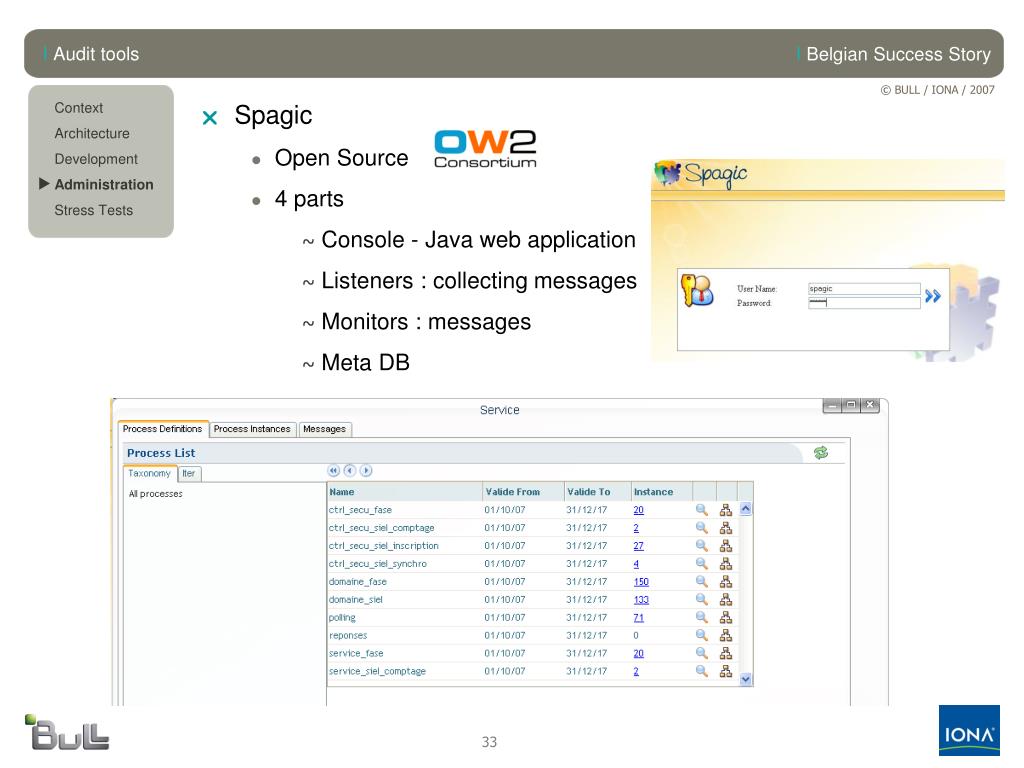The height and width of the screenshot is (768, 1024).
Task: Click the Valide To column header
Action: click(x=597, y=492)
